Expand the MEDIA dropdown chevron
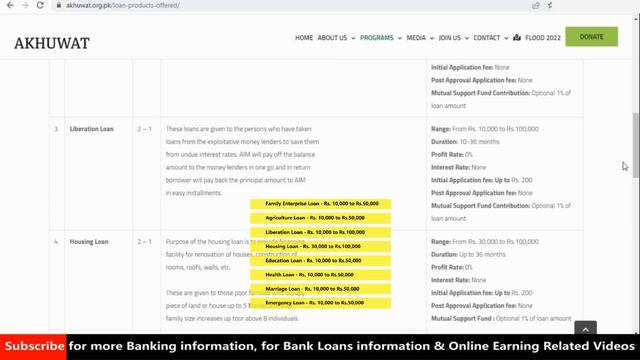The width and height of the screenshot is (640, 360). click(432, 38)
